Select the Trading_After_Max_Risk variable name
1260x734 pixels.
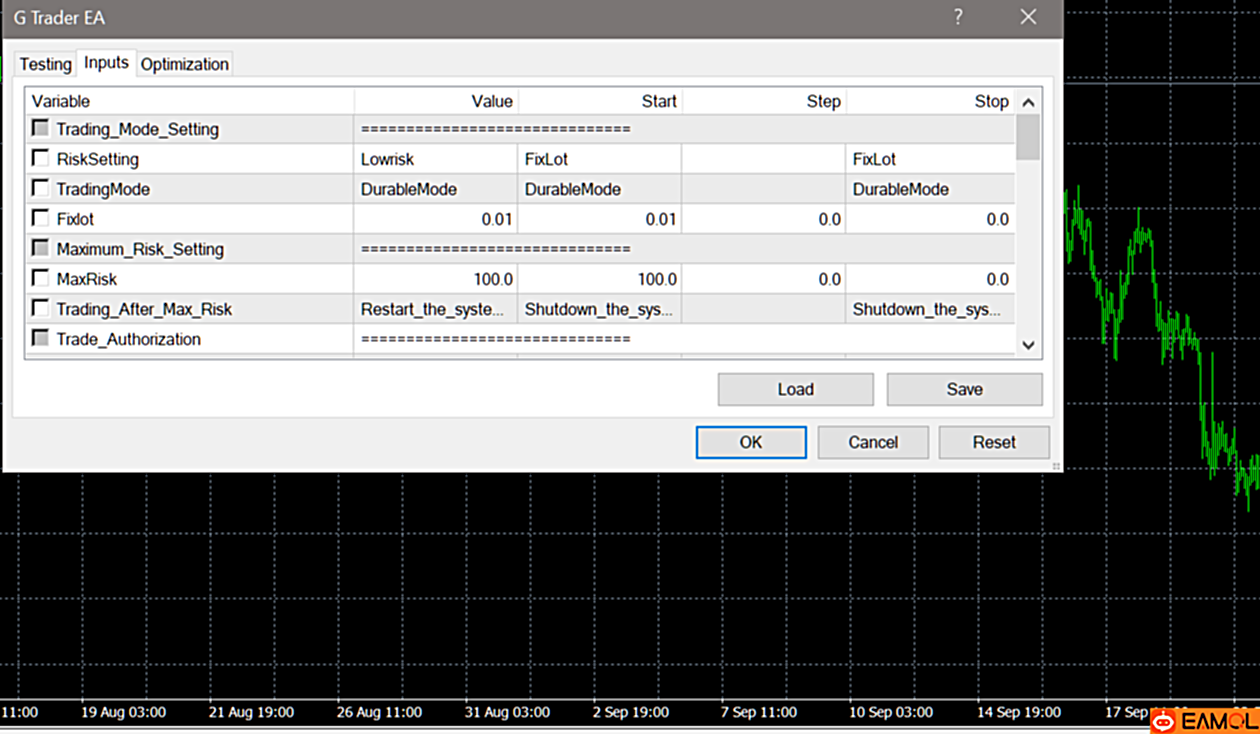click(x=144, y=309)
